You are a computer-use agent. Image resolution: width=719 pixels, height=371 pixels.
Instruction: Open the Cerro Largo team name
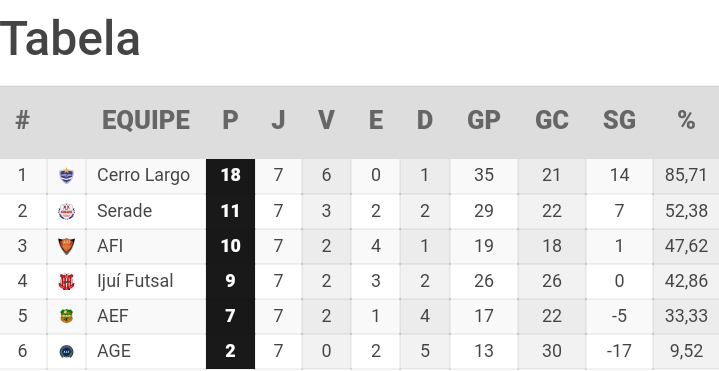click(144, 175)
